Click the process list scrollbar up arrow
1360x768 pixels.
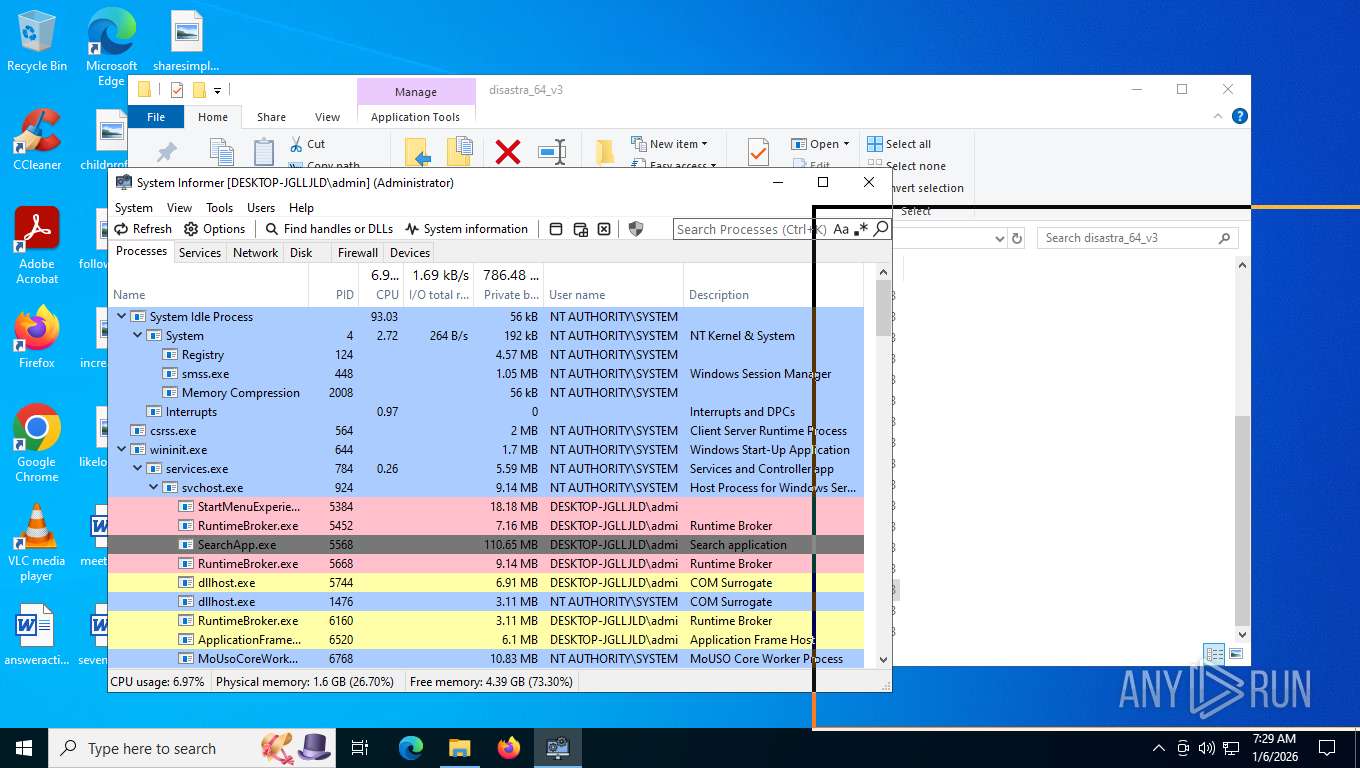click(x=883, y=272)
